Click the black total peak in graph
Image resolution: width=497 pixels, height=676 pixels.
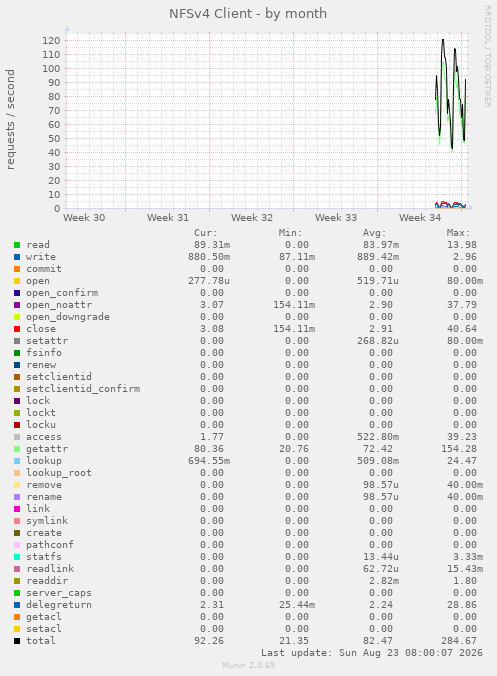(443, 40)
